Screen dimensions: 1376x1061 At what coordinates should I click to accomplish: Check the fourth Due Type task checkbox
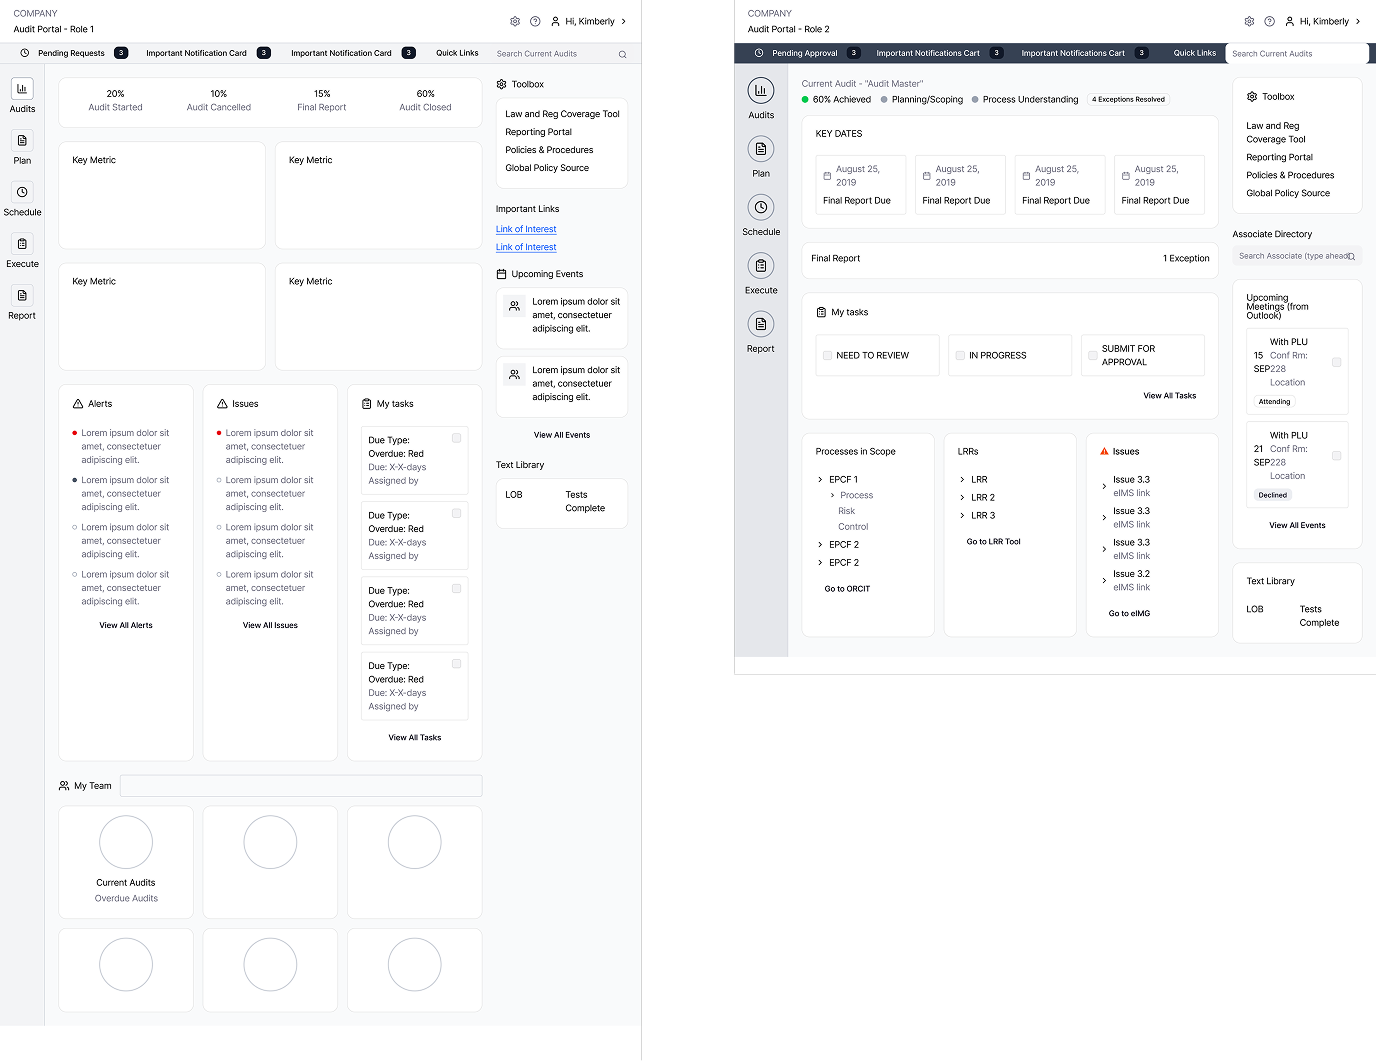tap(457, 663)
